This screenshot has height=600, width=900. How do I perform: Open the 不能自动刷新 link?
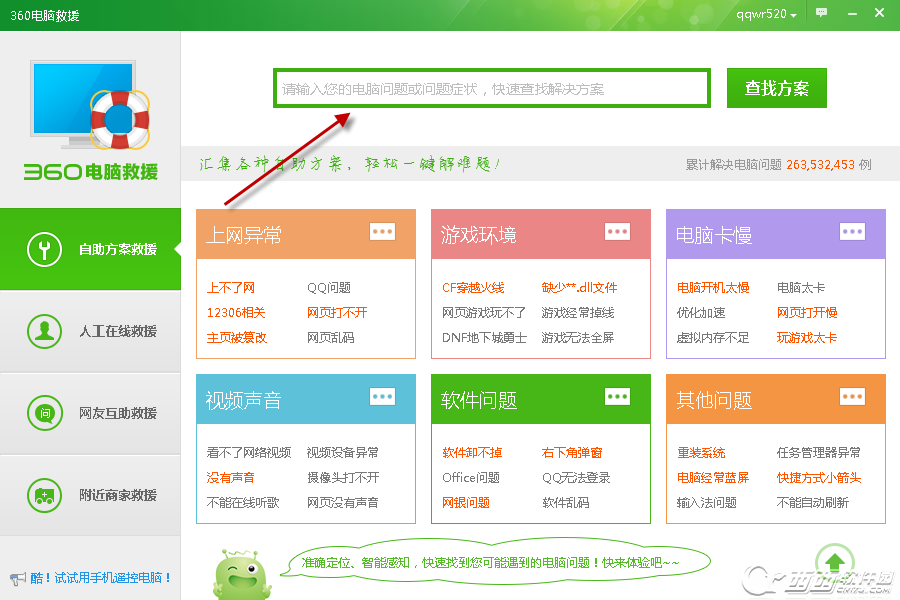click(x=813, y=502)
